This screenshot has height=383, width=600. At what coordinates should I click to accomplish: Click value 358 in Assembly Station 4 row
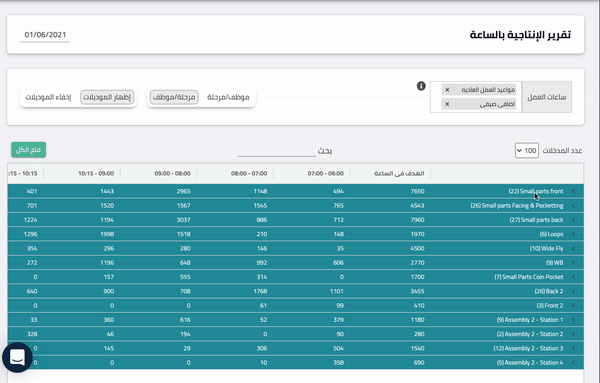click(338, 362)
